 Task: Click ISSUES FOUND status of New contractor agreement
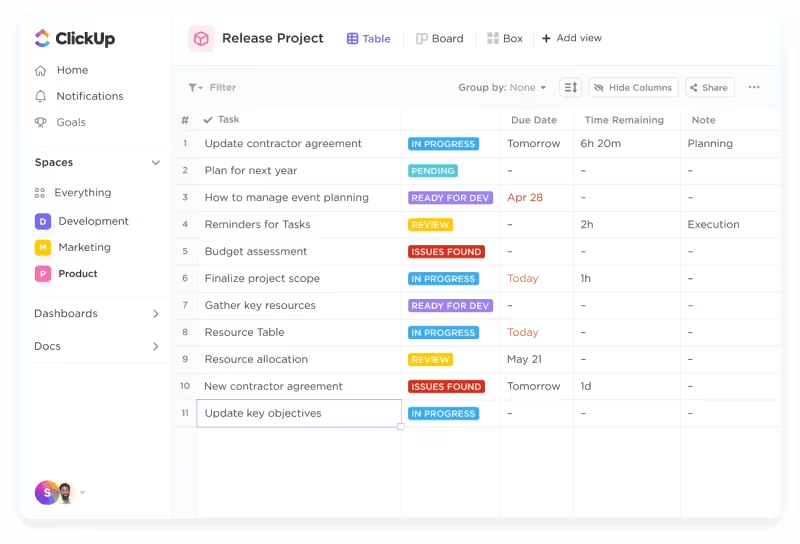(x=446, y=387)
